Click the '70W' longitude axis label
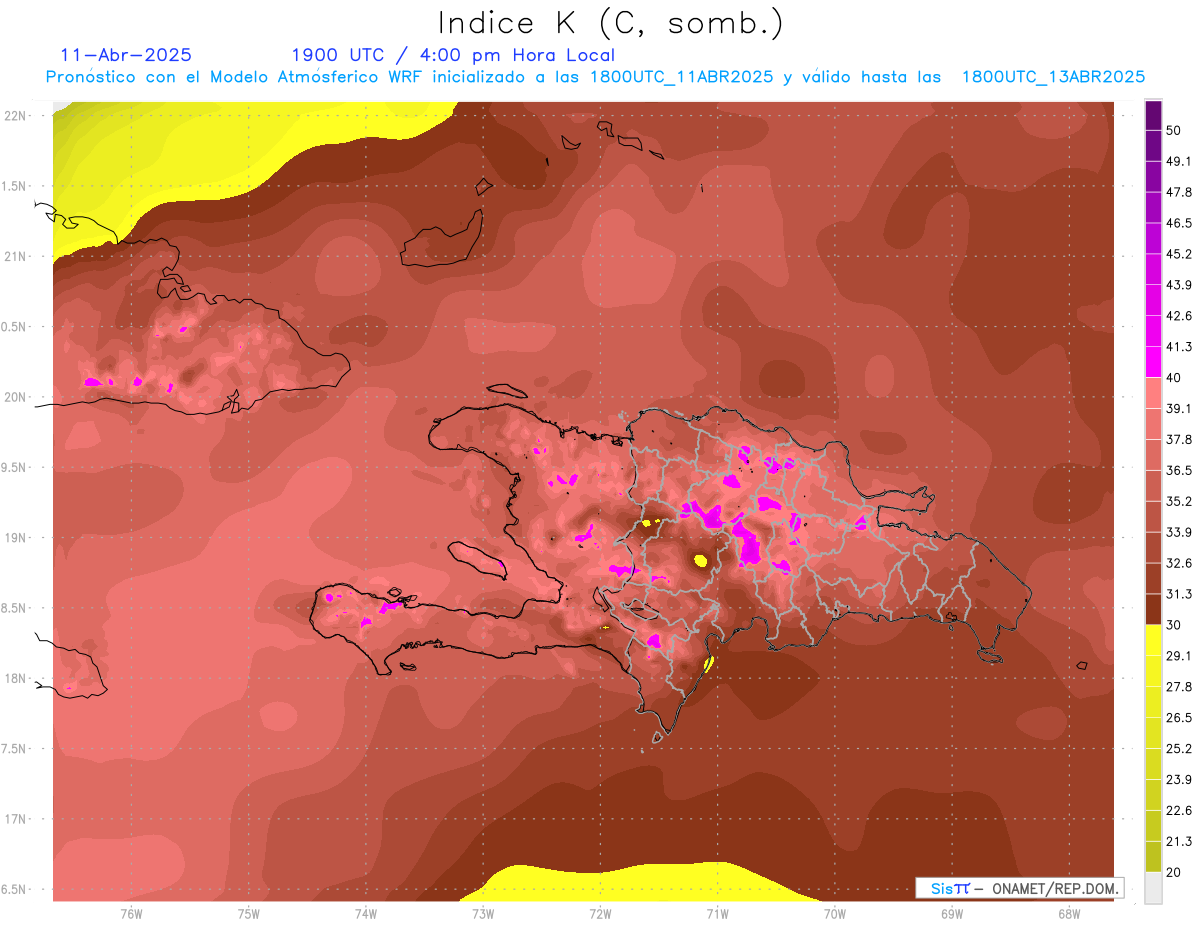1200x927 pixels. coord(835,914)
